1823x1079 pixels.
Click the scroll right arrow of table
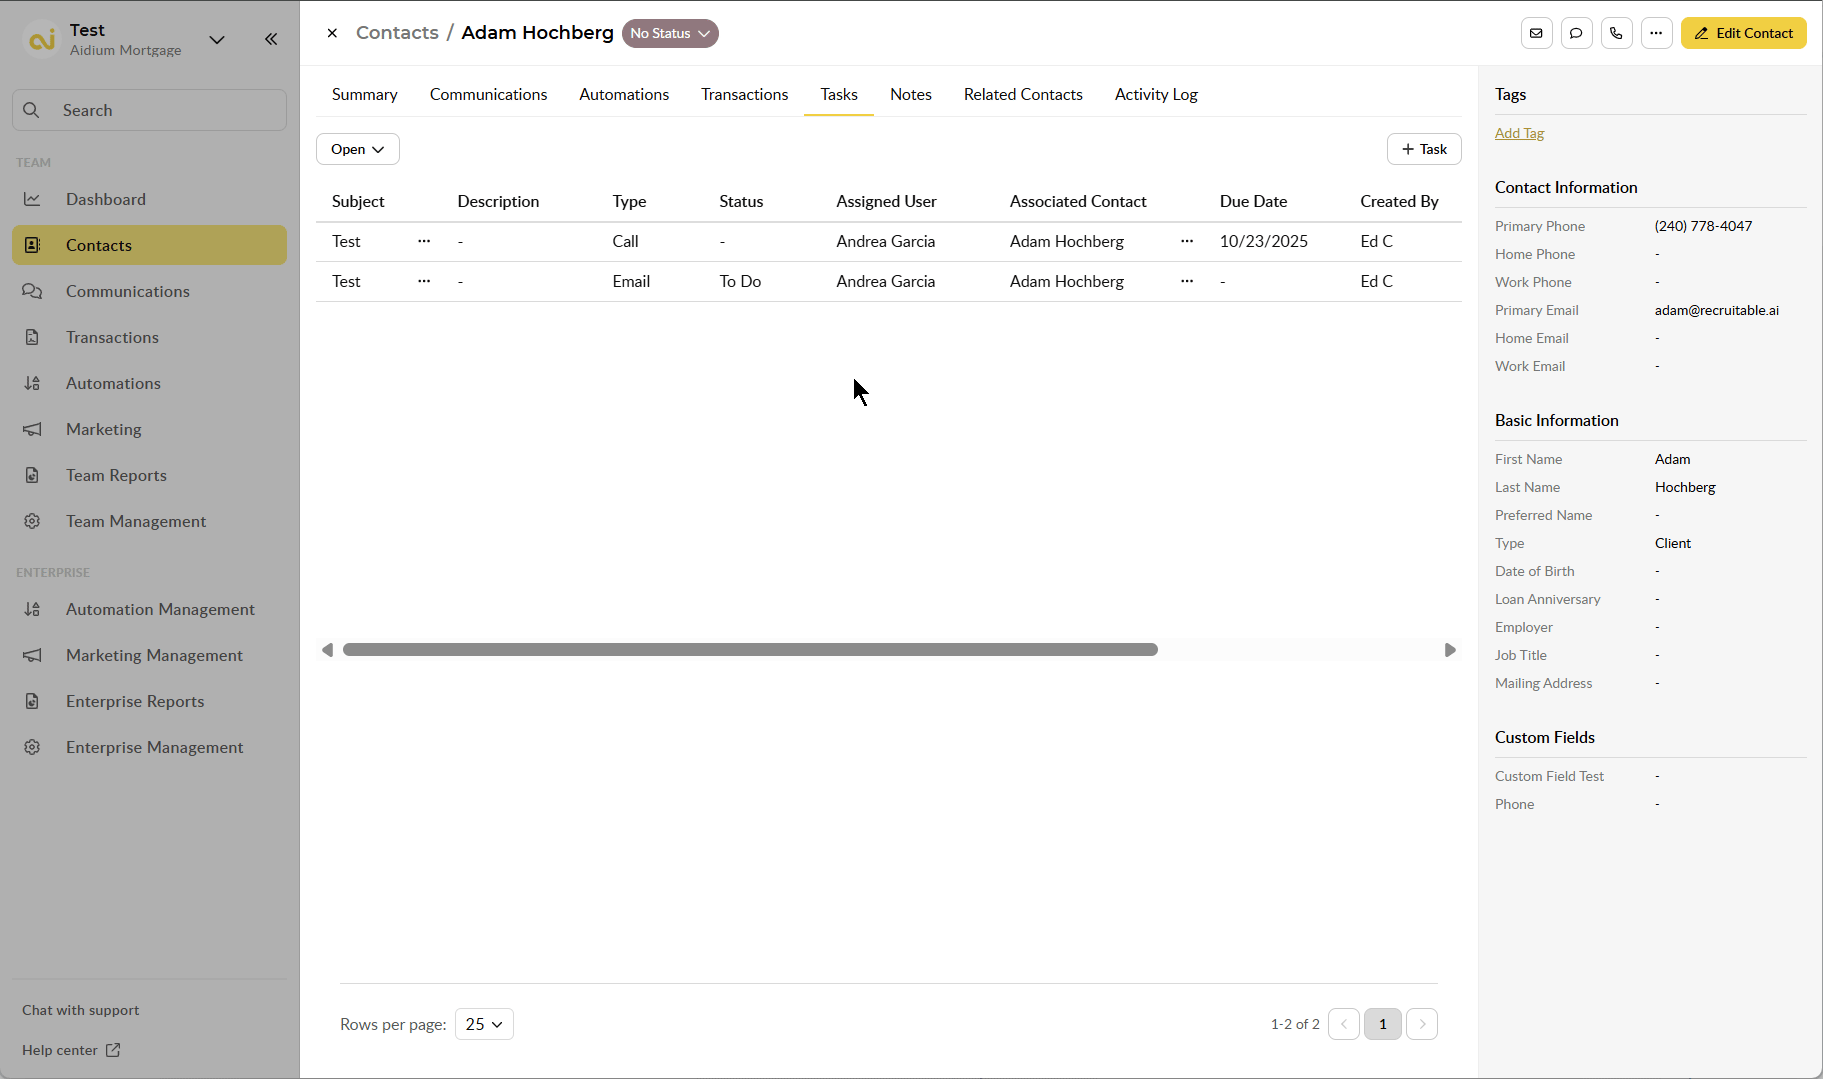pos(1450,650)
